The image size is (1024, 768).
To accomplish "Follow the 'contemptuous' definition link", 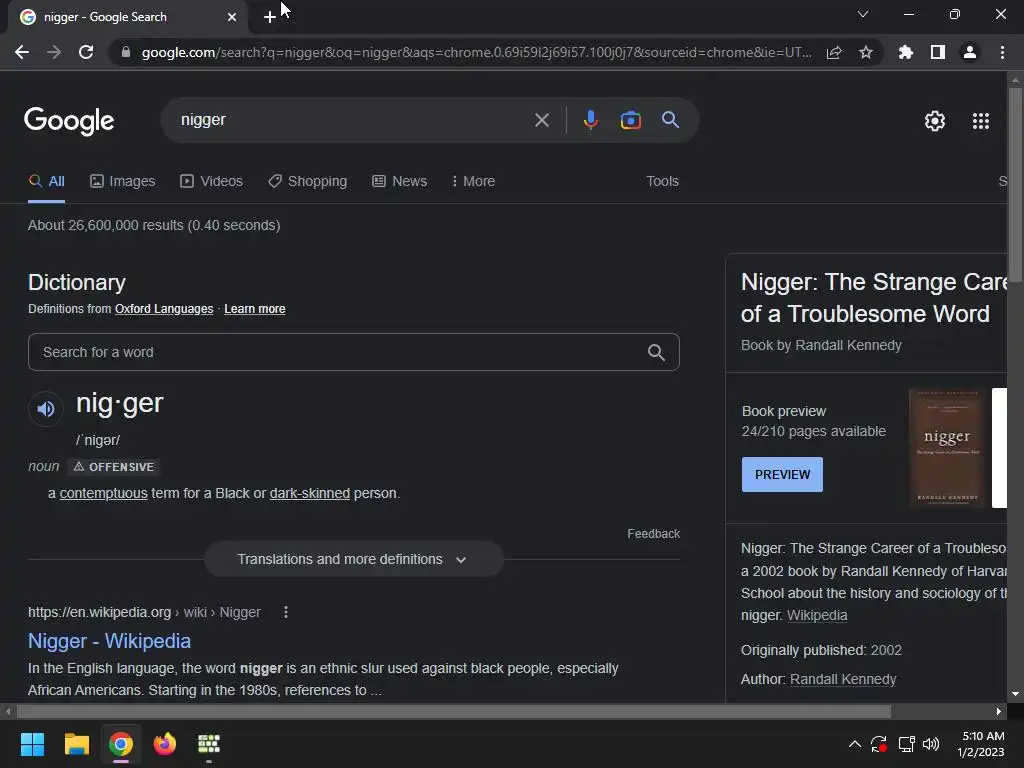I will [103, 493].
